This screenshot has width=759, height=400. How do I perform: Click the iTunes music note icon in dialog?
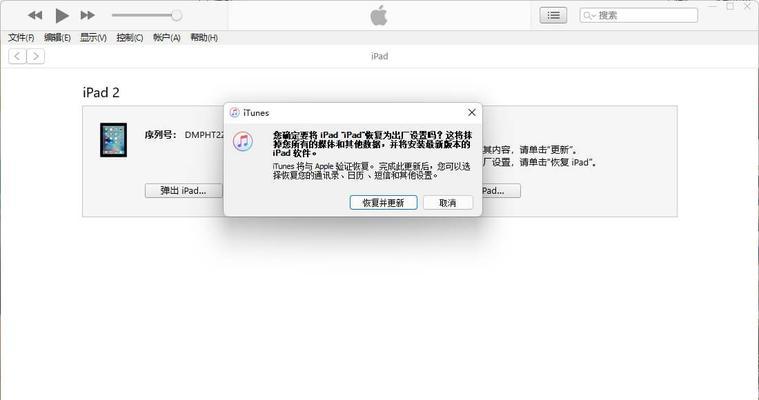pos(243,141)
